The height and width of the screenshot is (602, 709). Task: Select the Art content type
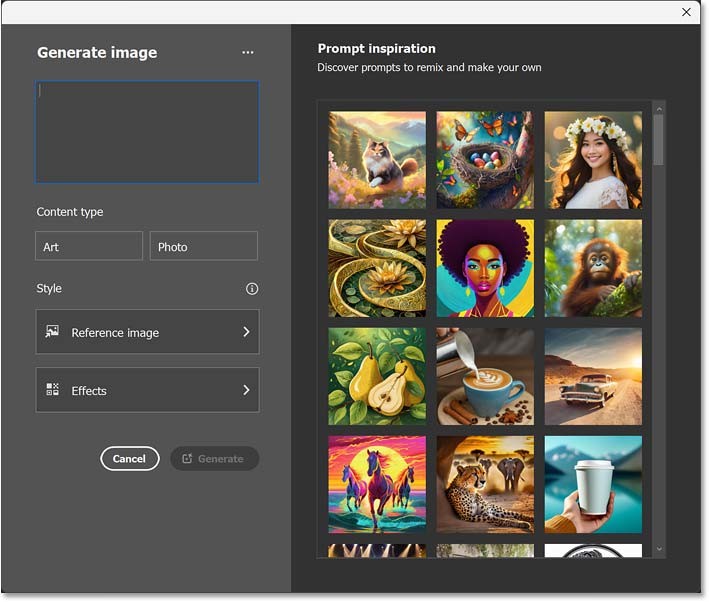pos(89,246)
